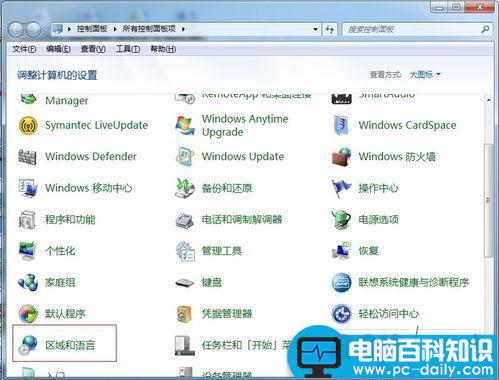Click the 恢复 text label

[x=369, y=251]
